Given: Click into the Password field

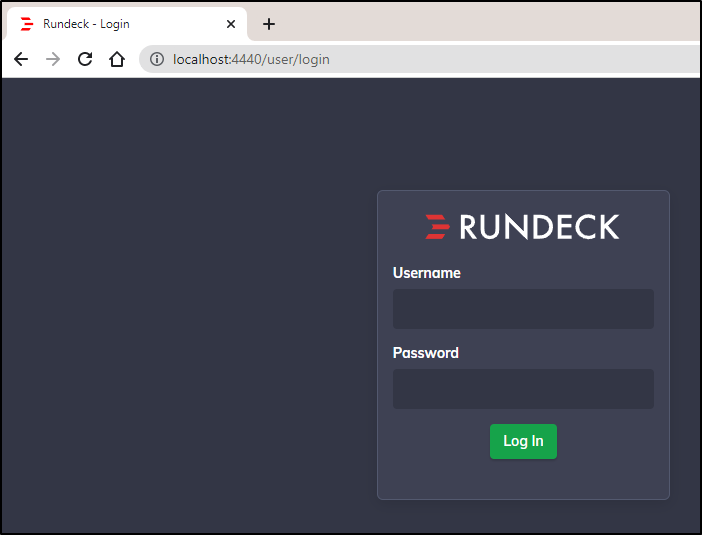Looking at the screenshot, I should click(x=523, y=389).
